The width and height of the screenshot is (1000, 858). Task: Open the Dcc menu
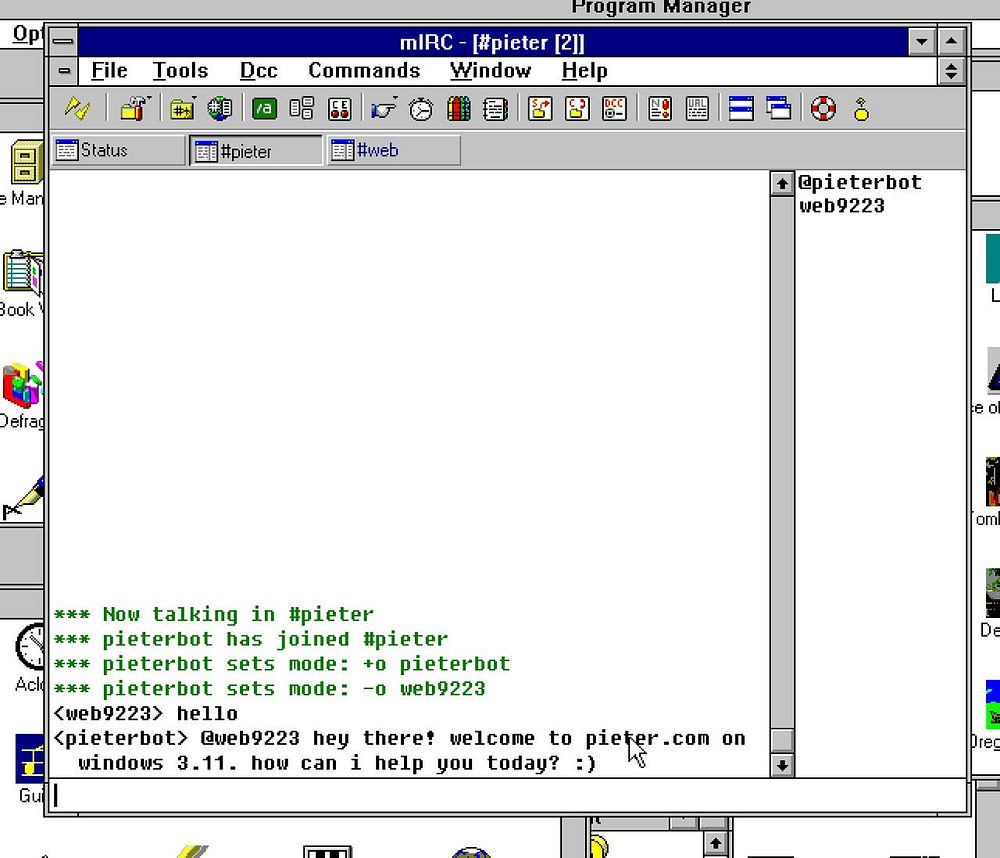[258, 71]
